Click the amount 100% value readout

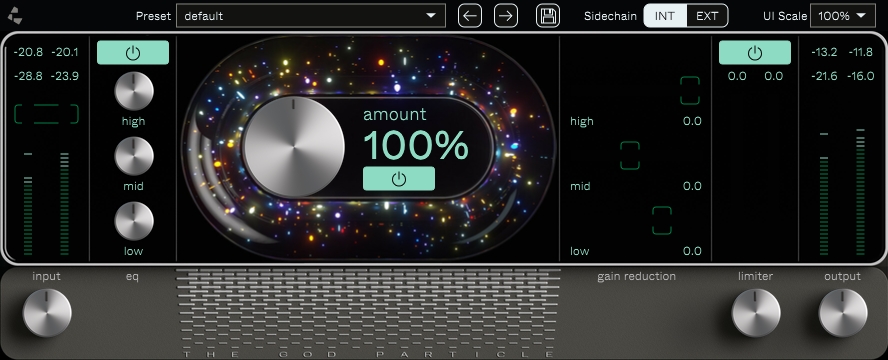click(416, 145)
